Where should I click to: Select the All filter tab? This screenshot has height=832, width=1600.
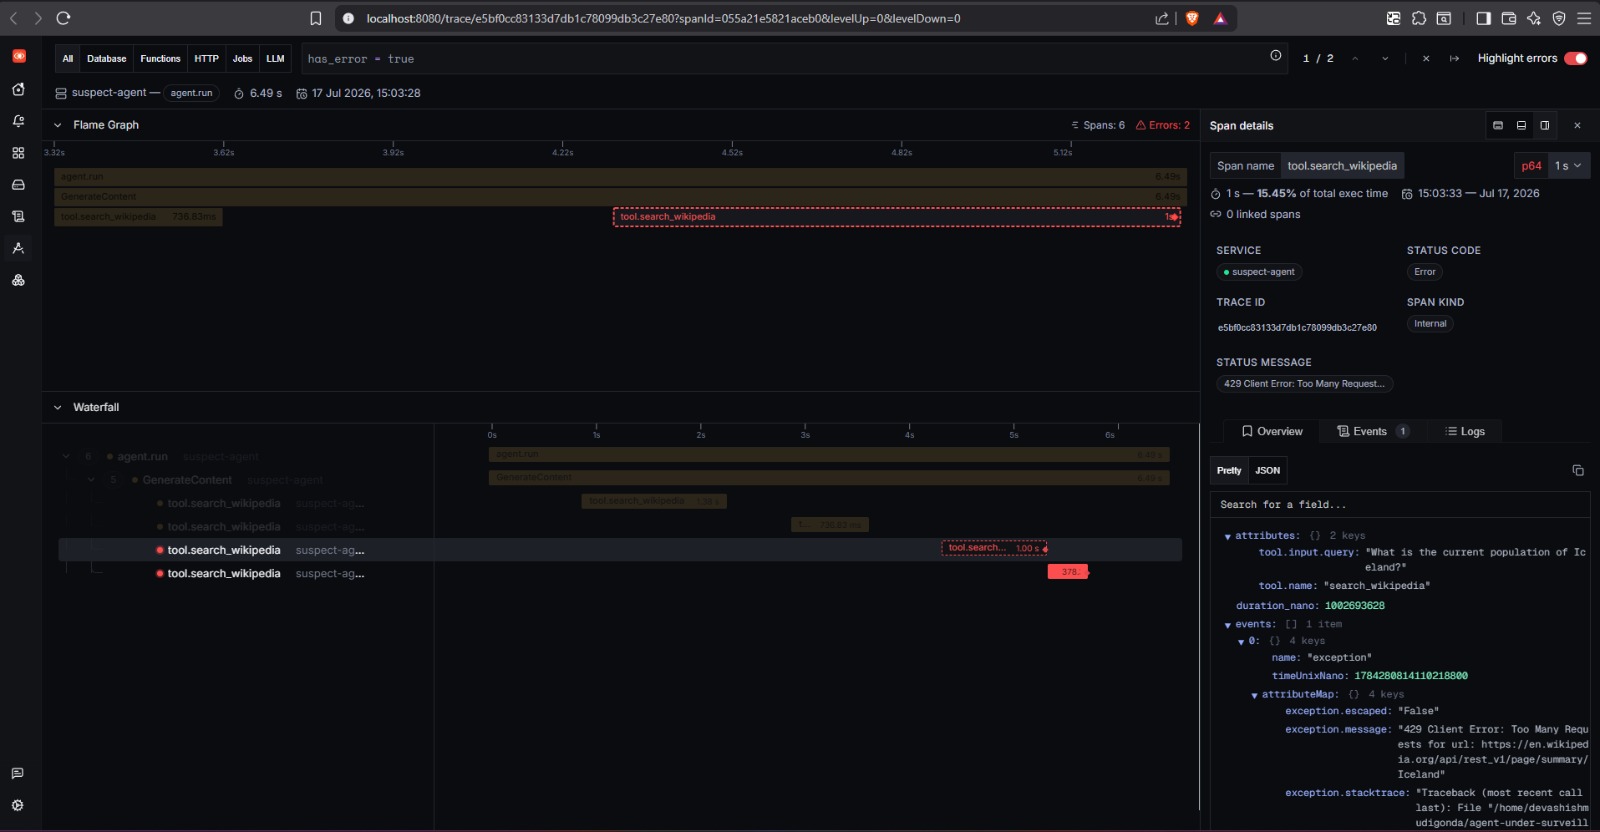[68, 59]
